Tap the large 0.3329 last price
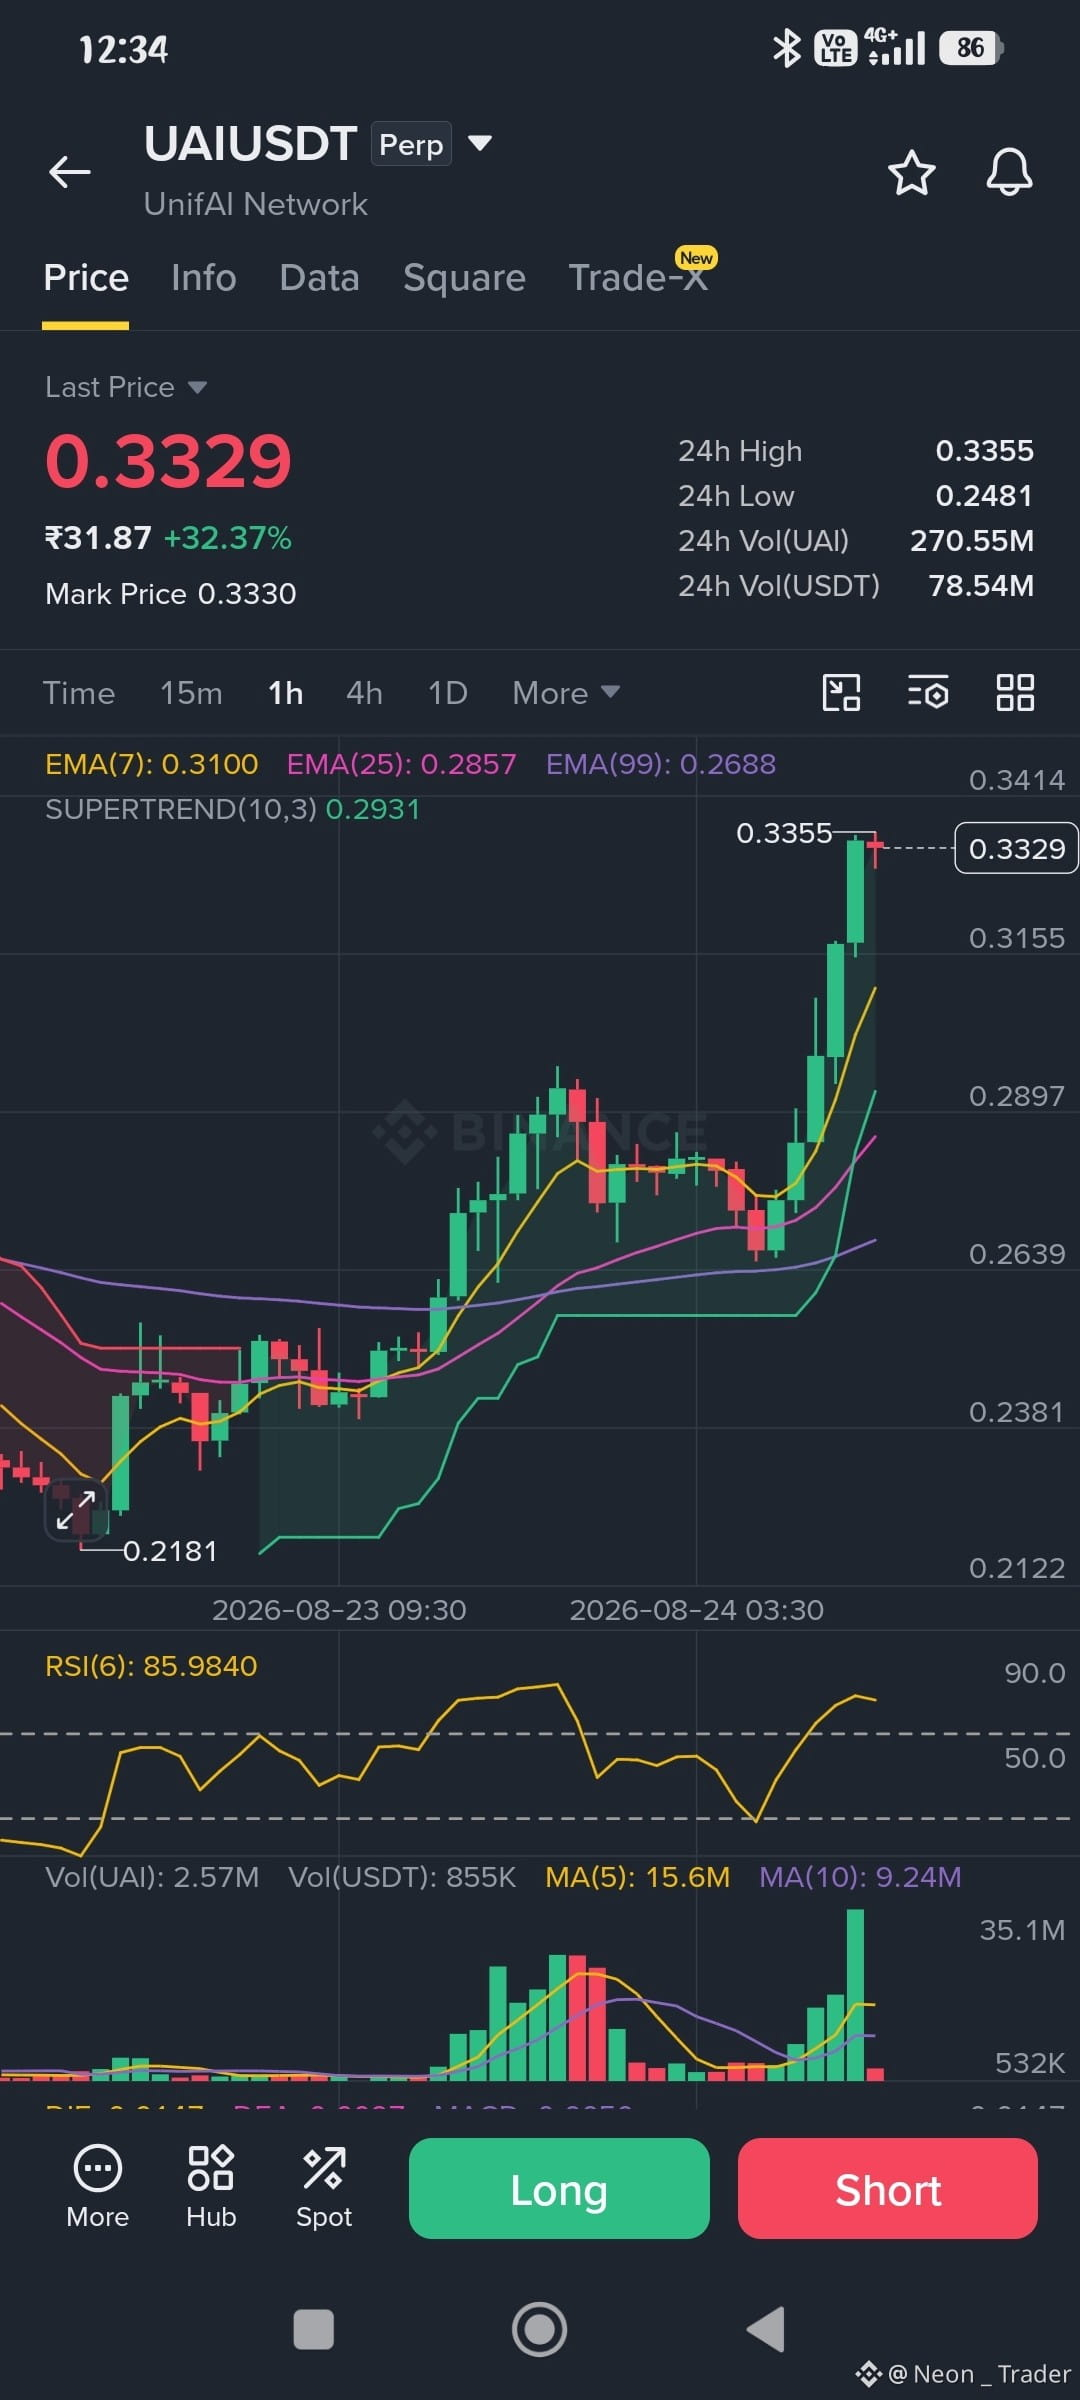Screen dimensions: 1080x2400 coord(168,462)
